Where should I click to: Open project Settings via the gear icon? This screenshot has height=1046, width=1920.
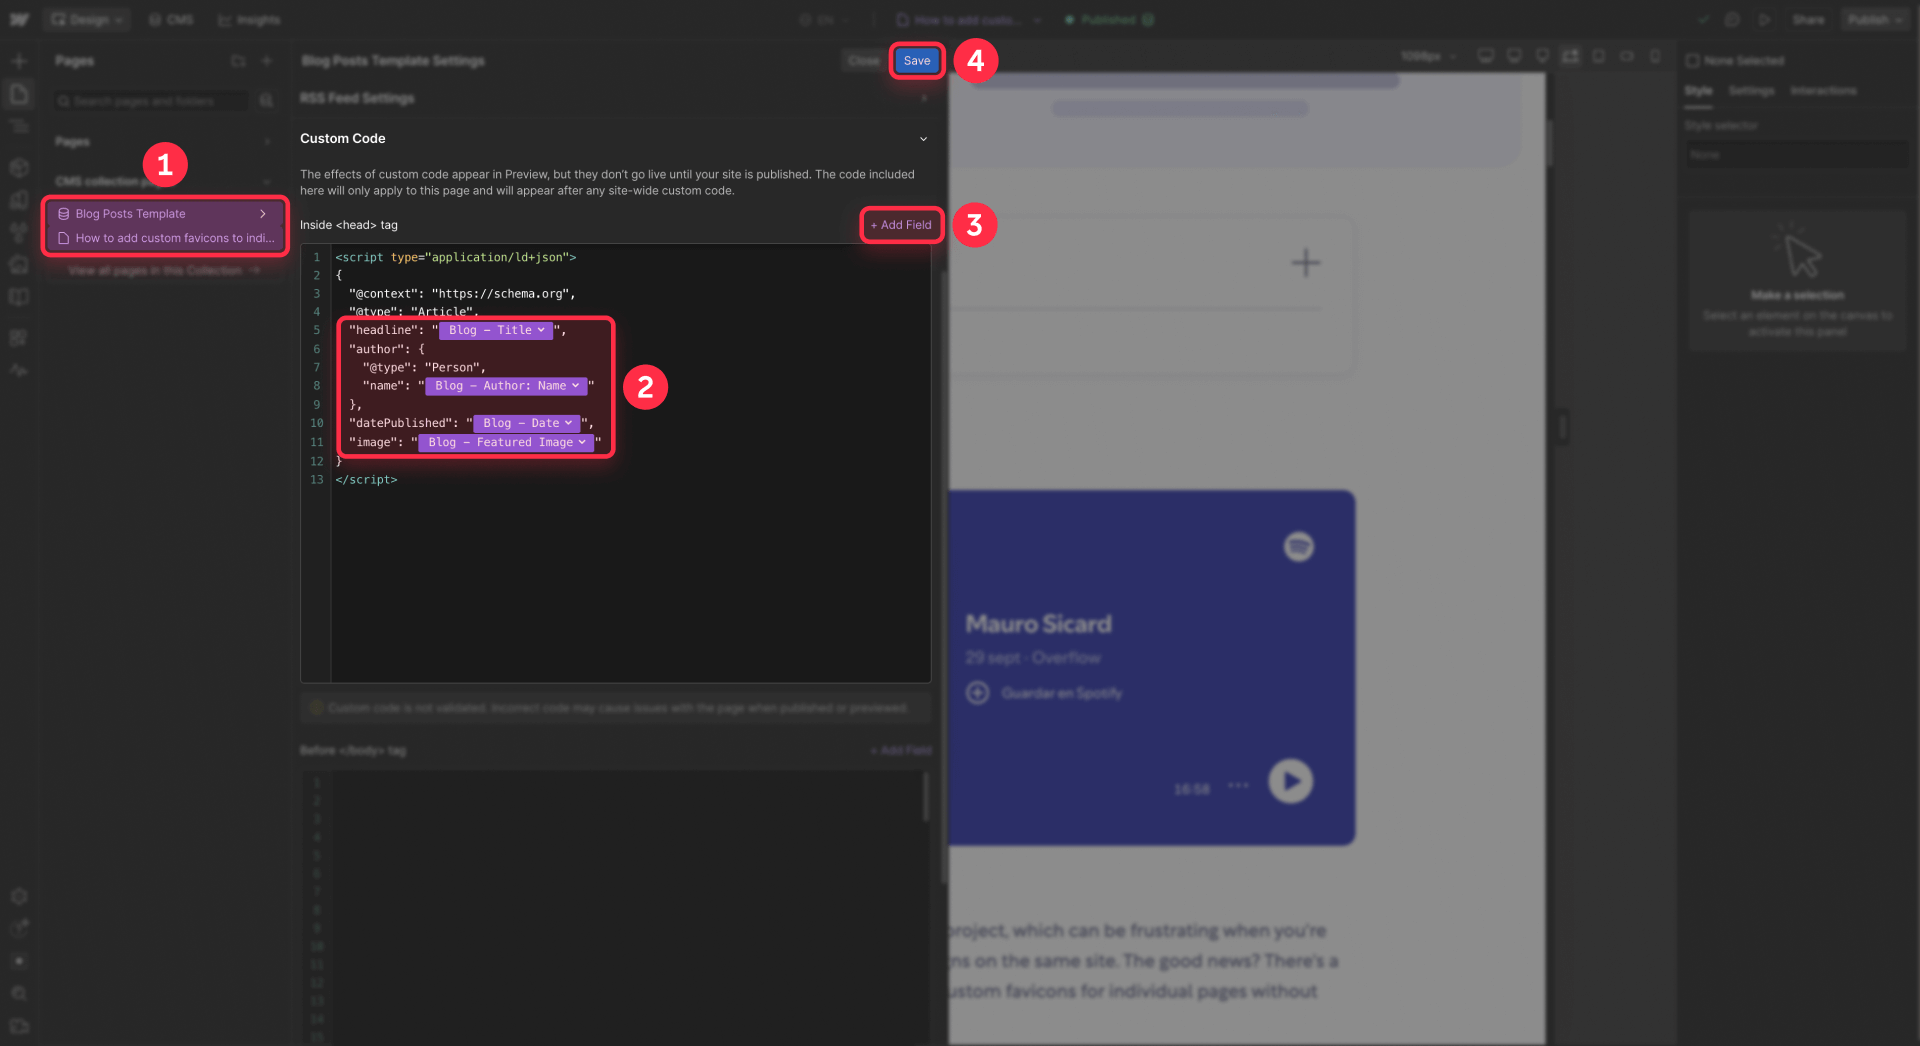click(x=19, y=897)
